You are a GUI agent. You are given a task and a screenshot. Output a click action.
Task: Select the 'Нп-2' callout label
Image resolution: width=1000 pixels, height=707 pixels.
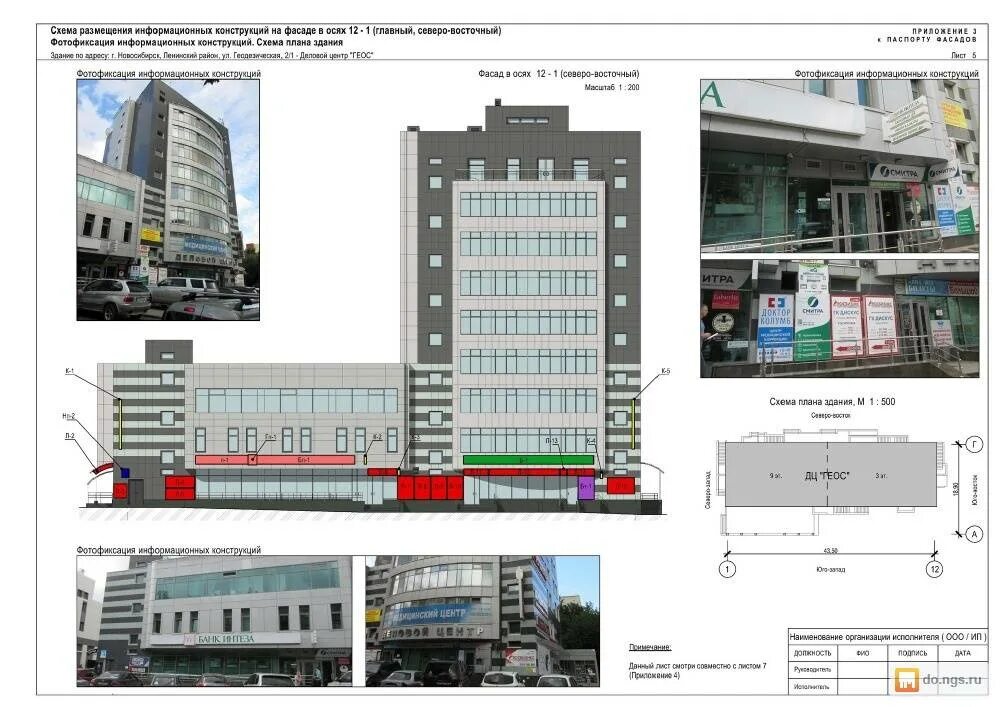(69, 416)
